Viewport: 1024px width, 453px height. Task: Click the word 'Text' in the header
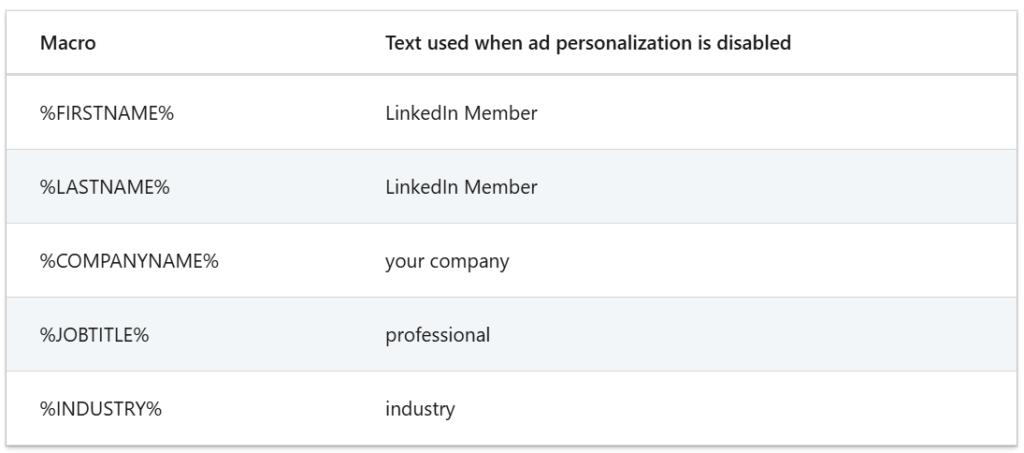[402, 45]
